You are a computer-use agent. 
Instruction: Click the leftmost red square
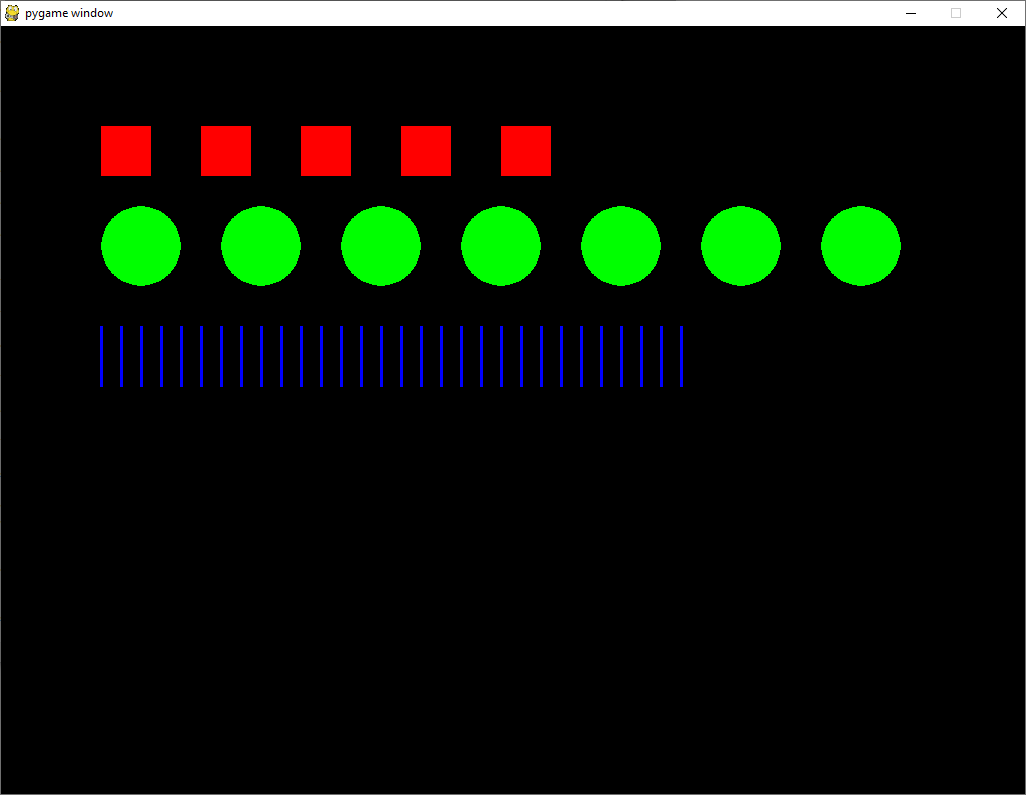[x=126, y=151]
